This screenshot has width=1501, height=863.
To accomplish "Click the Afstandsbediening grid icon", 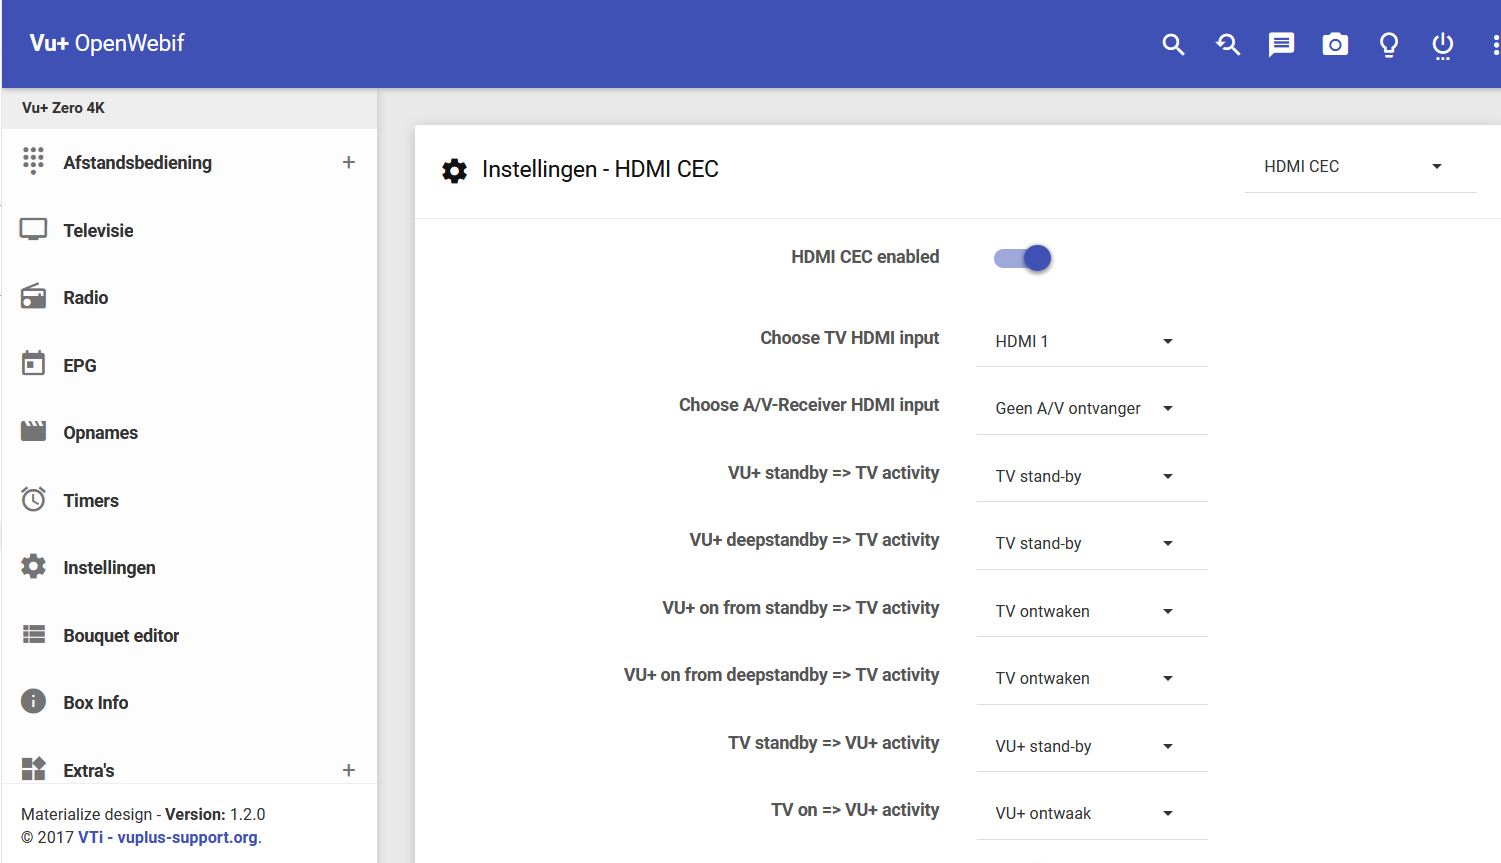I will pos(33,161).
